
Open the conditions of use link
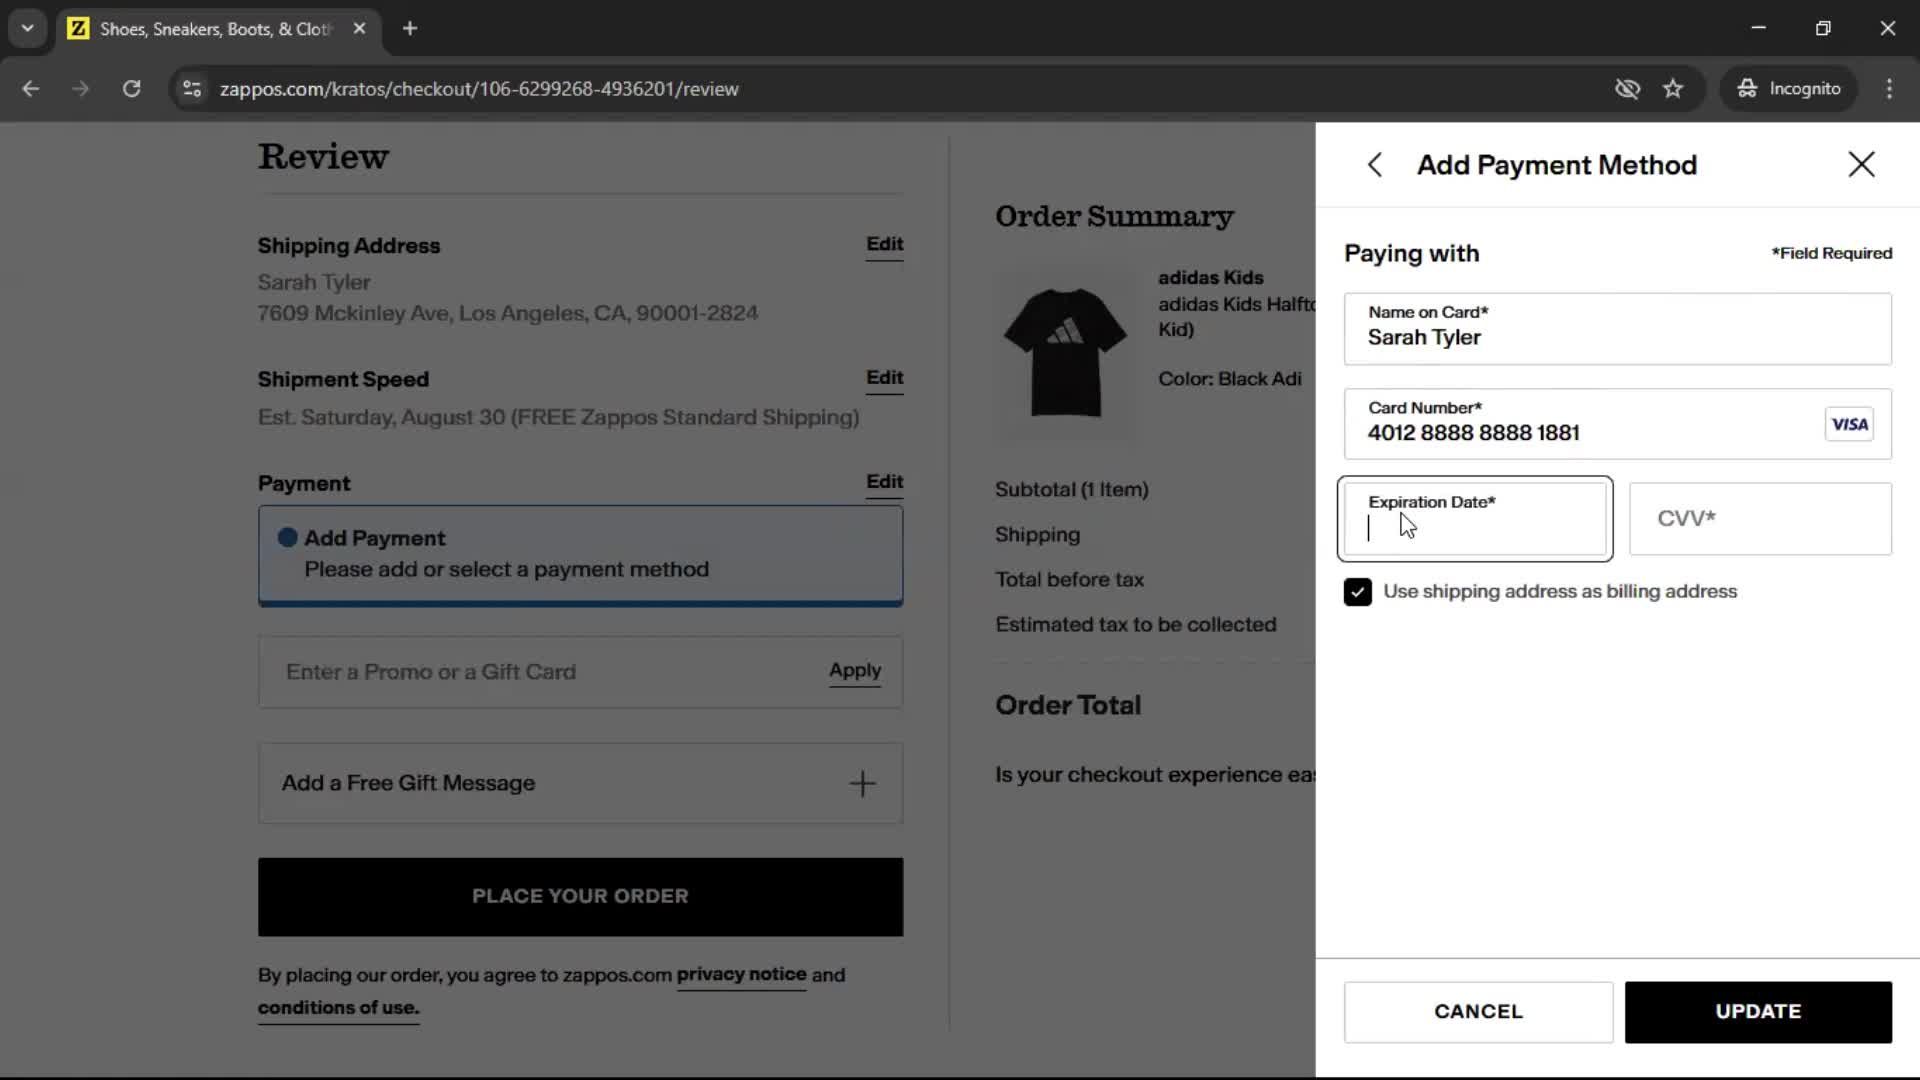(338, 1008)
